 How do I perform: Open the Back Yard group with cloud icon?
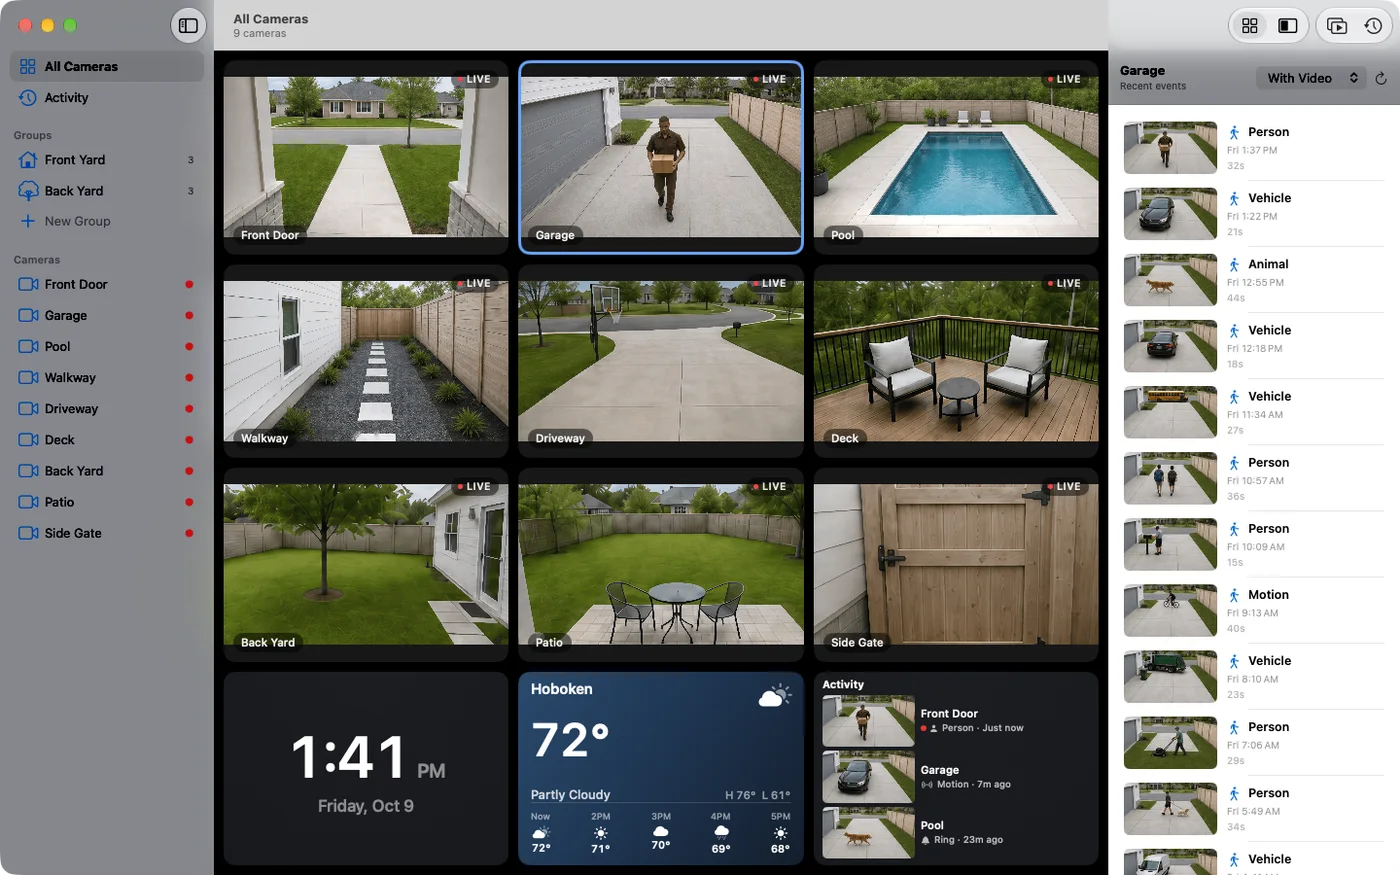[107, 191]
